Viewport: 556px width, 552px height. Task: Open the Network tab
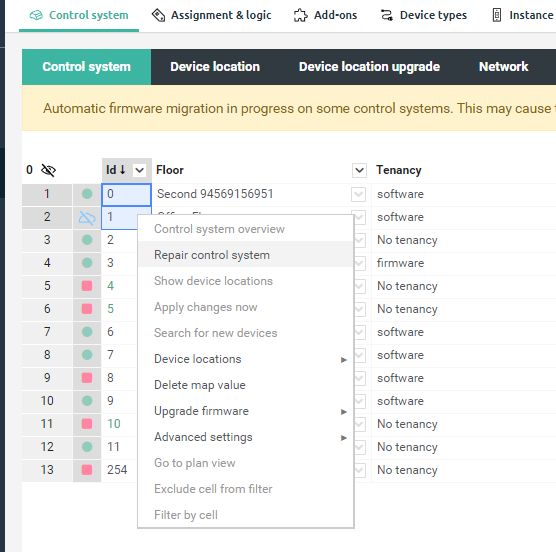click(504, 67)
